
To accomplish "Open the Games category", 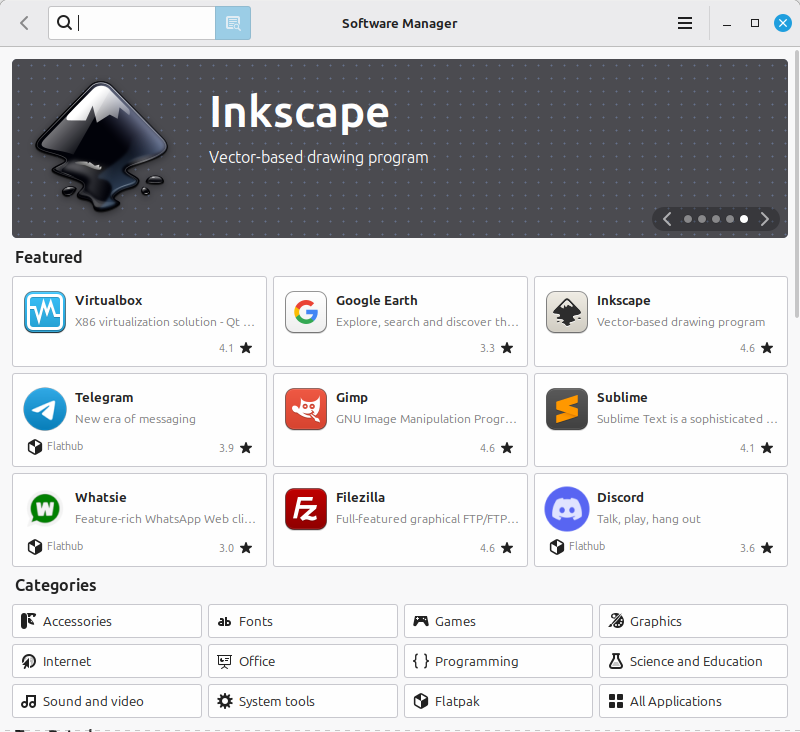I will [498, 621].
